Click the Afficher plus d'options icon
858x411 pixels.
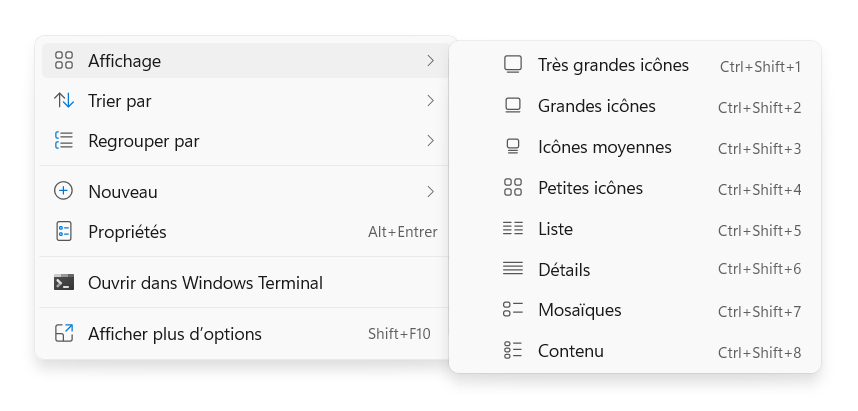point(64,333)
